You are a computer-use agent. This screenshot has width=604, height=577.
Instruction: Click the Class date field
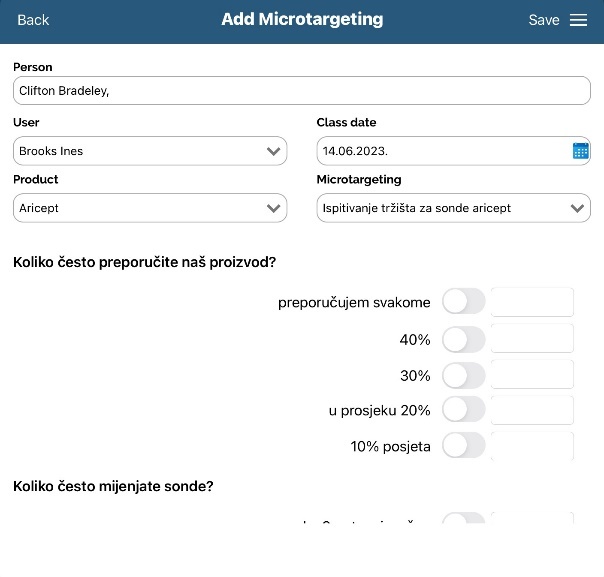[x=442, y=151]
